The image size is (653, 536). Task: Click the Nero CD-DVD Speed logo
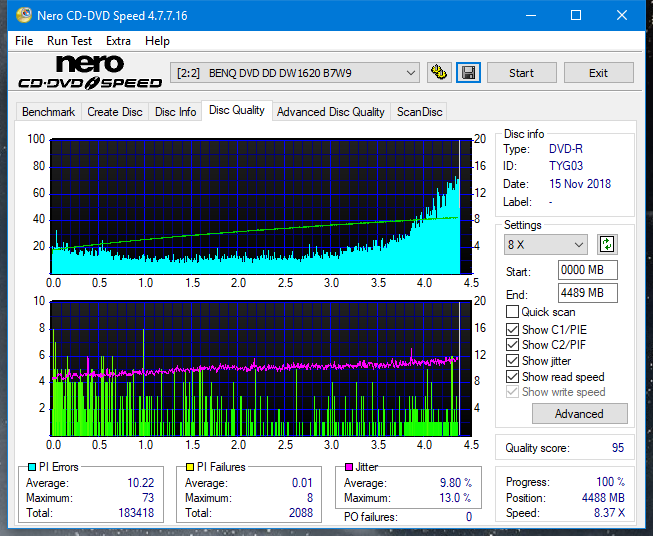tap(90, 72)
